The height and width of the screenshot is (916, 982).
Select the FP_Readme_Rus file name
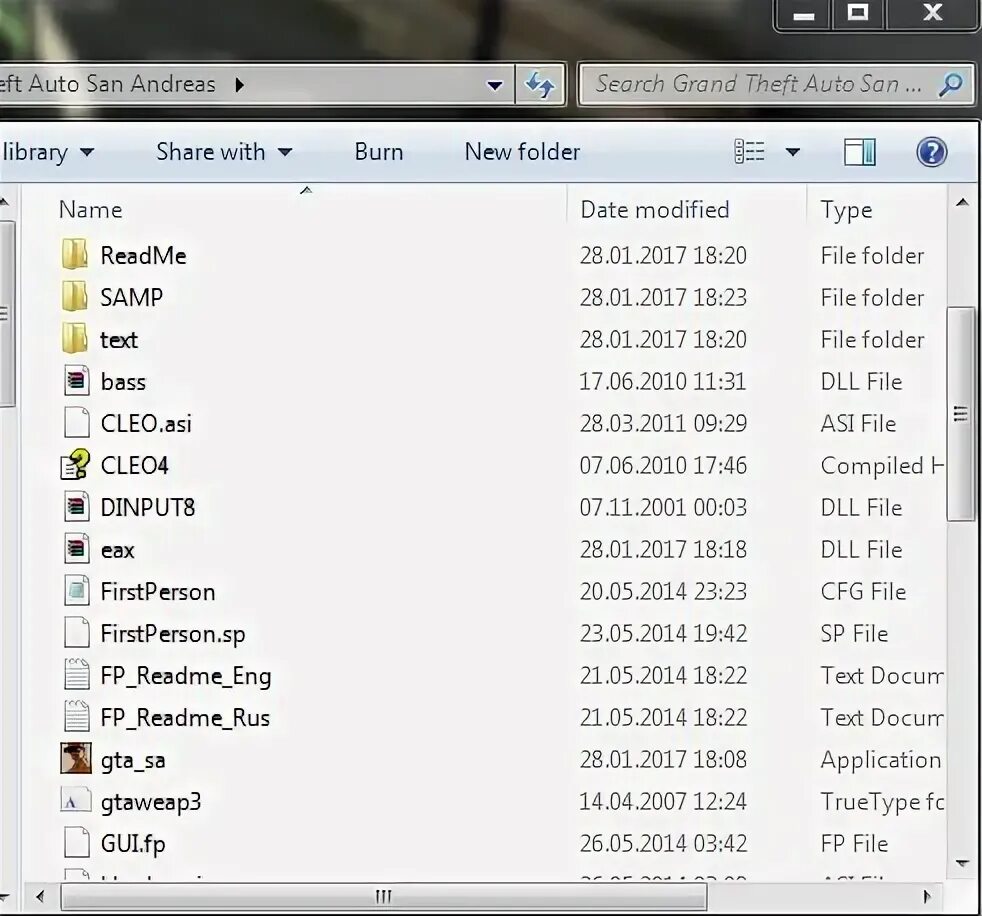[185, 718]
